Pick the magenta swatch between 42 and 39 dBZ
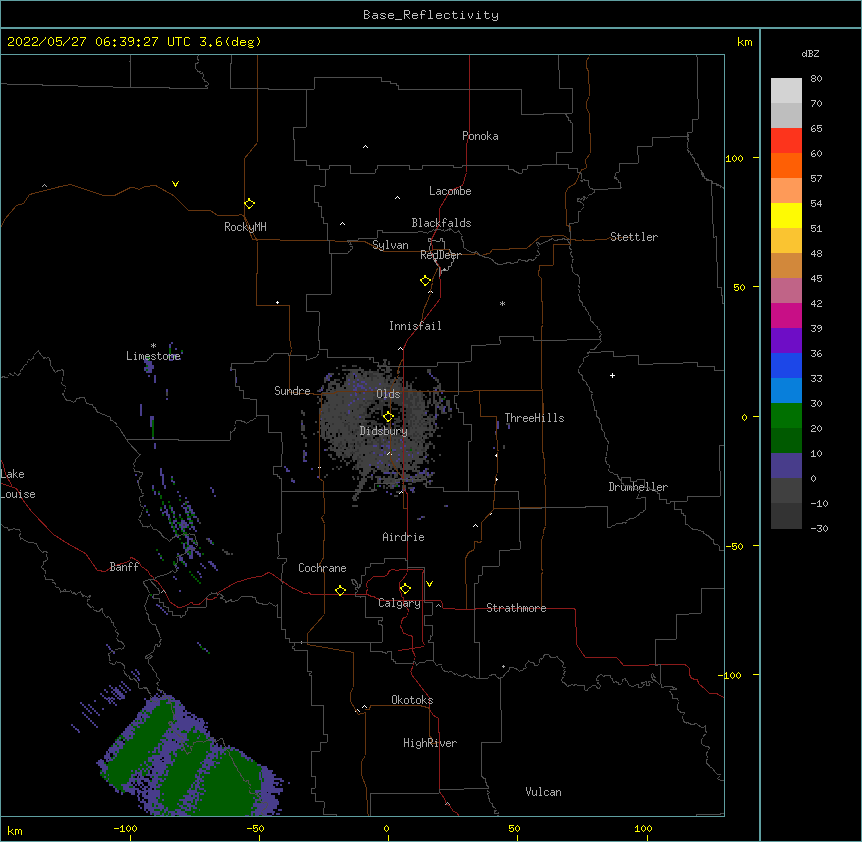This screenshot has width=862, height=842. (x=786, y=315)
